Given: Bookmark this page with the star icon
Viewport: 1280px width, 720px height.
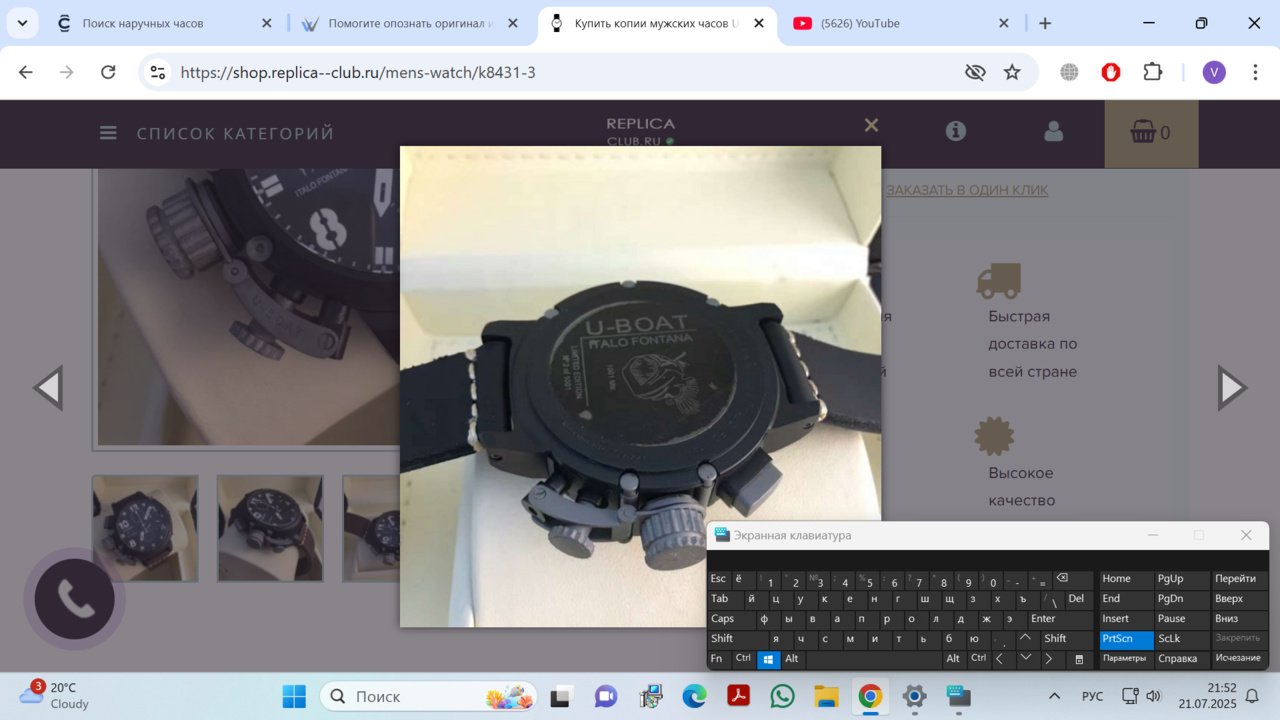Looking at the screenshot, I should coord(1012,72).
